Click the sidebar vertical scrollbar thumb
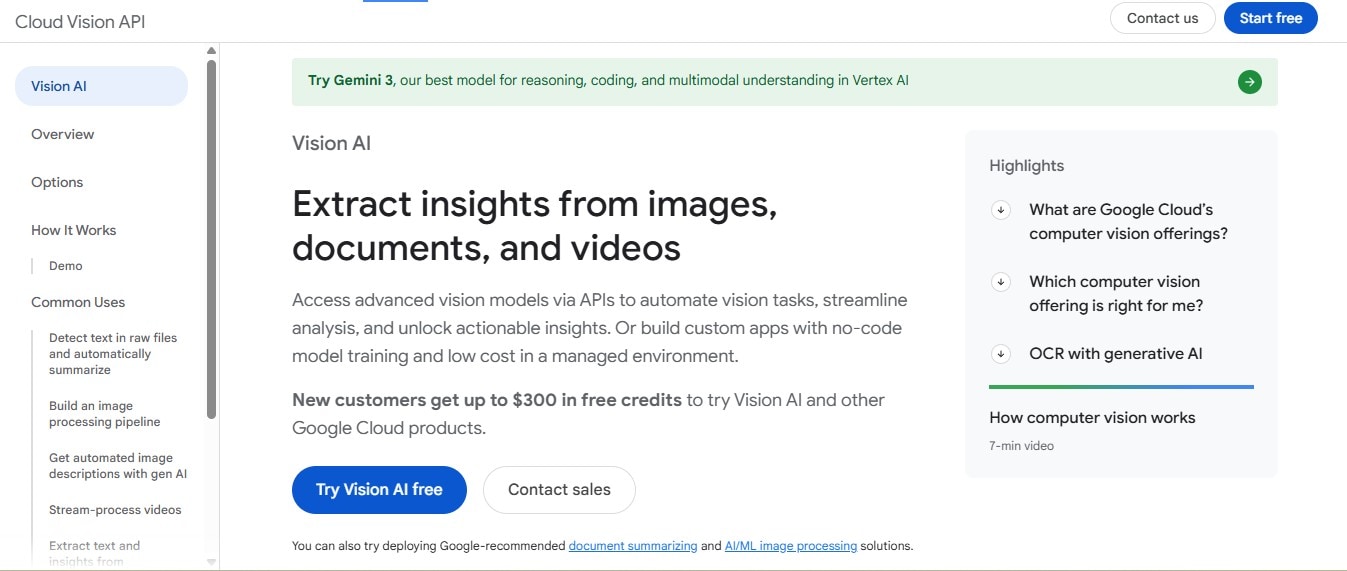 click(211, 238)
